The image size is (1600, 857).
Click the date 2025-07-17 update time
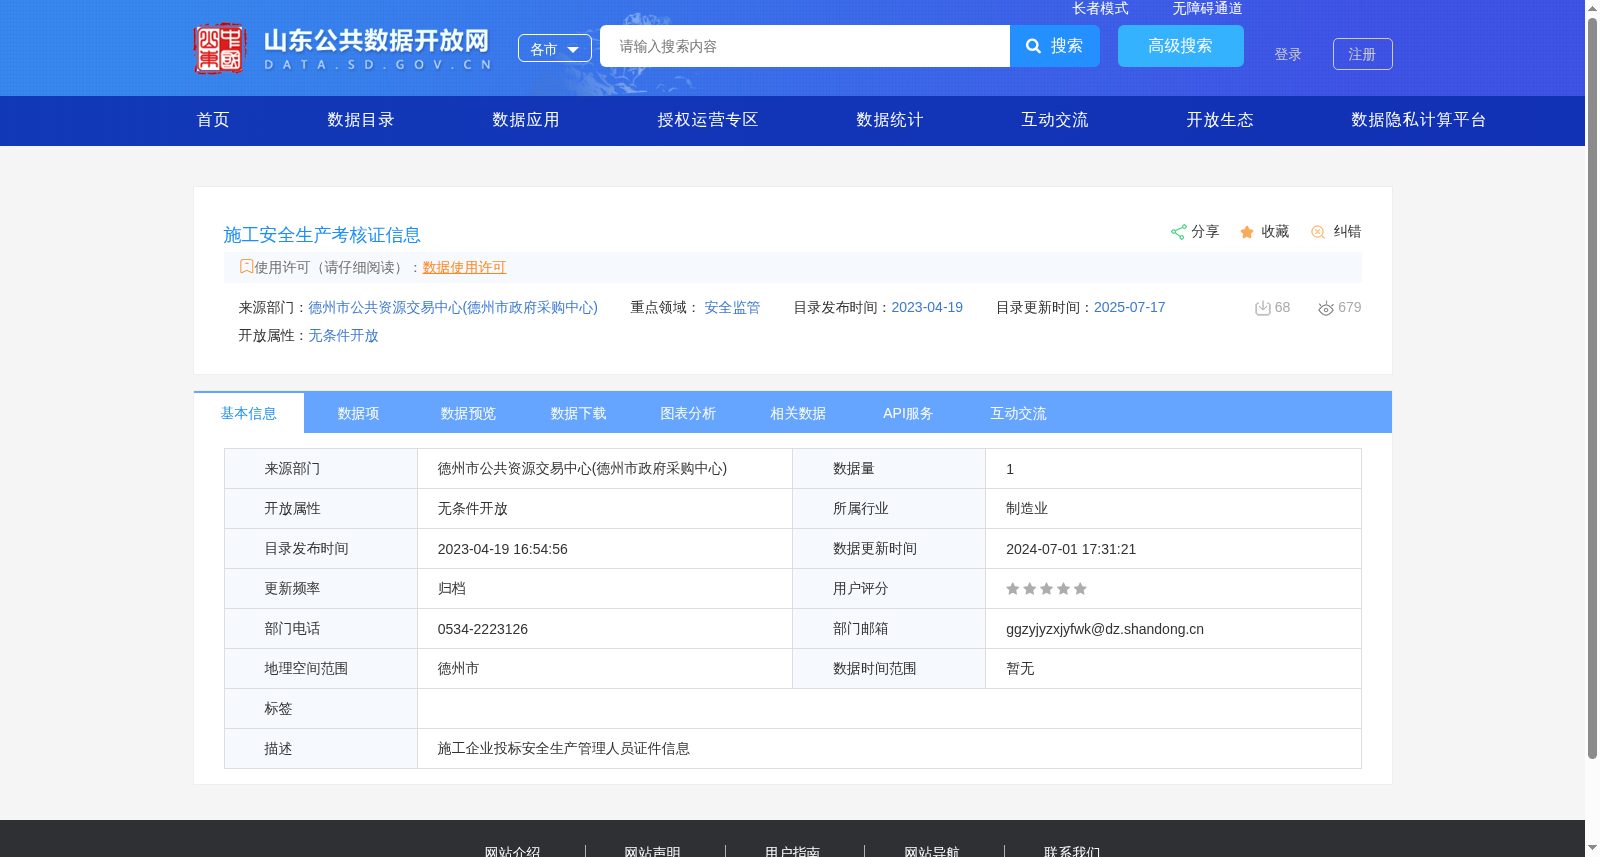click(x=1130, y=307)
